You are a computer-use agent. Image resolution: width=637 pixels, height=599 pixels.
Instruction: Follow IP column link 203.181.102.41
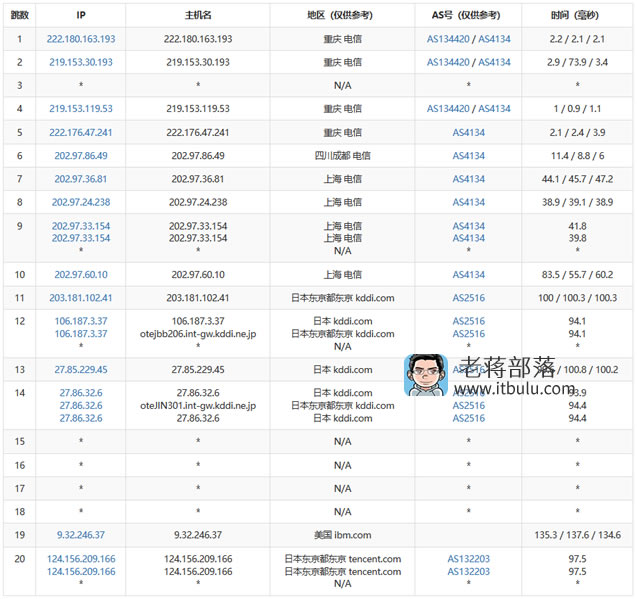point(81,298)
